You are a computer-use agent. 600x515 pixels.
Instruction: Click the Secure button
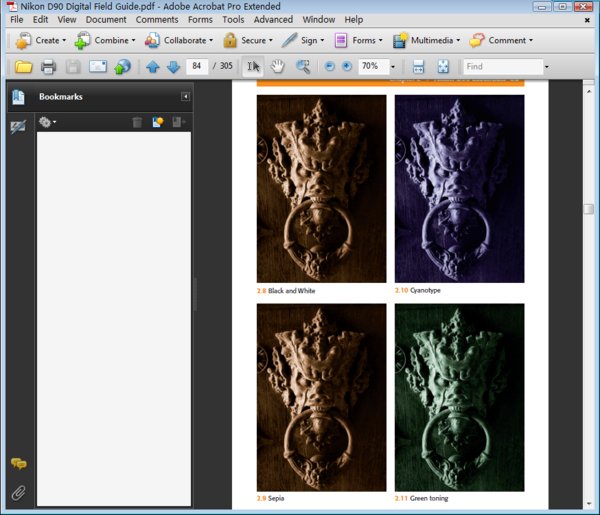click(x=246, y=41)
